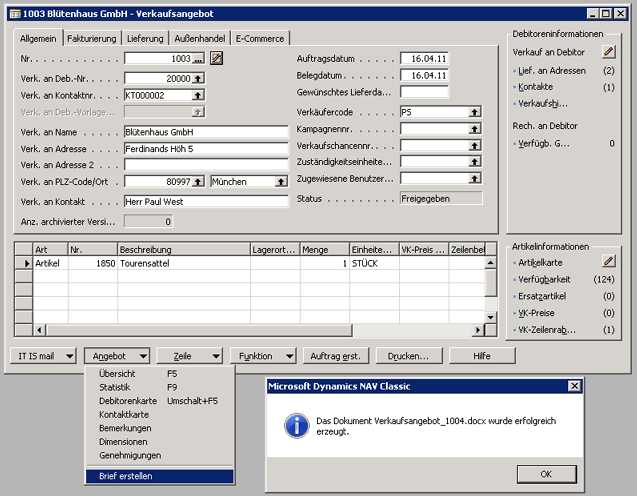Viewport: 637px width, 496px height.
Task: Open lookup arrow of Verkaufschancennr. field
Action: 474,145
